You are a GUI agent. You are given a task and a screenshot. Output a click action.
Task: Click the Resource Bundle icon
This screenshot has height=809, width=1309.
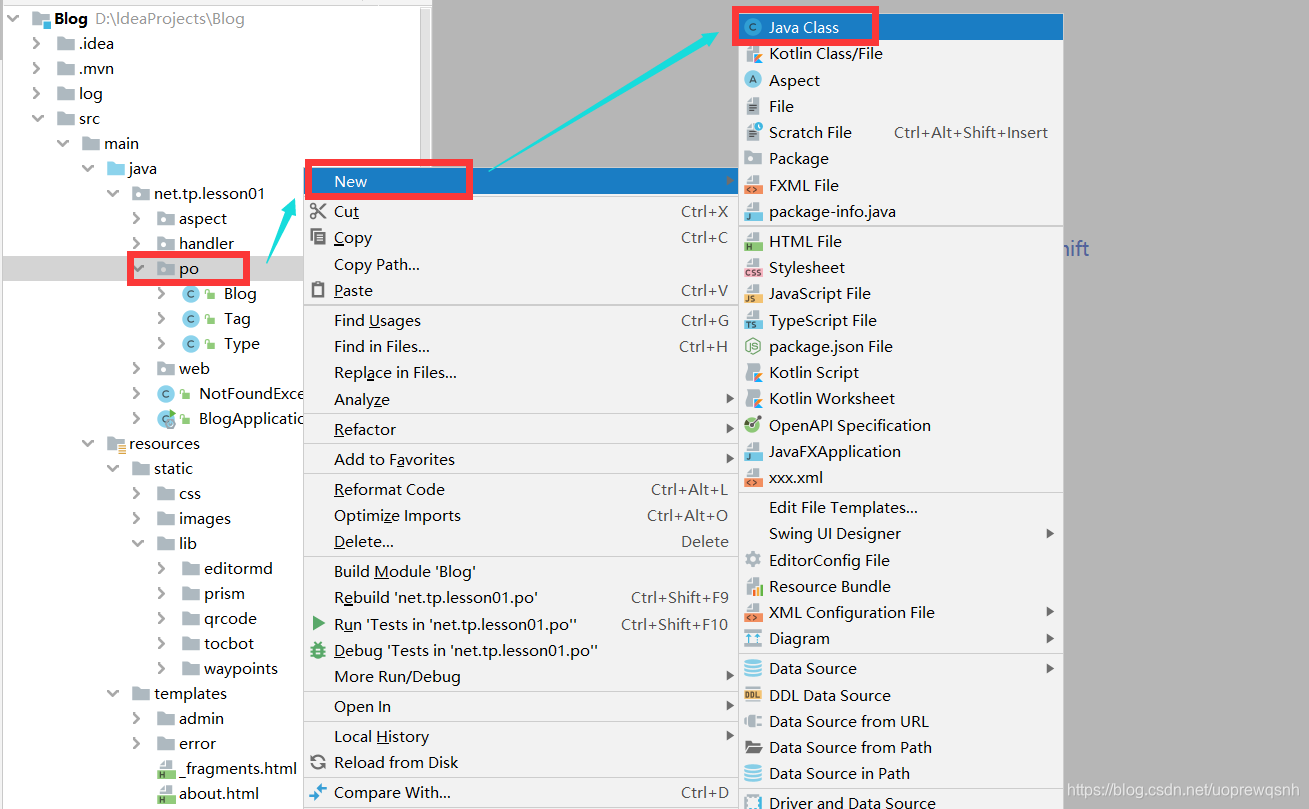point(753,586)
